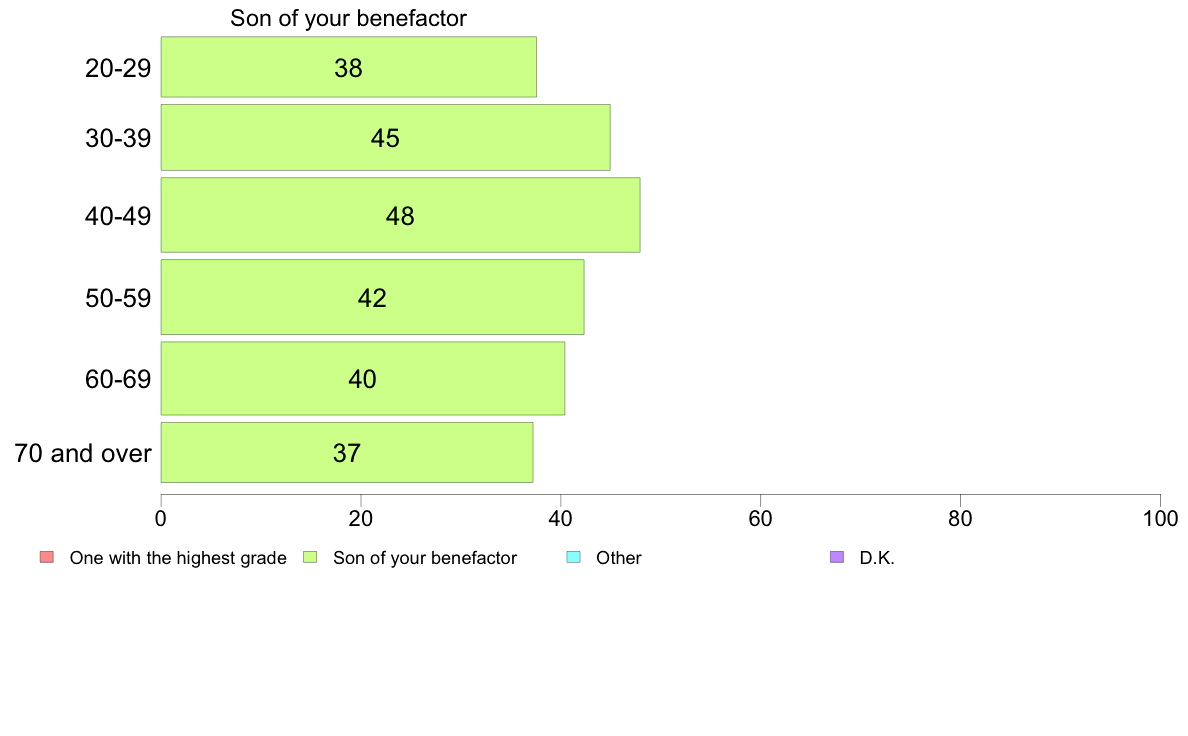The width and height of the screenshot is (1188, 736).
Task: Click the 'D.K.' legend label text
Action: [x=877, y=558]
